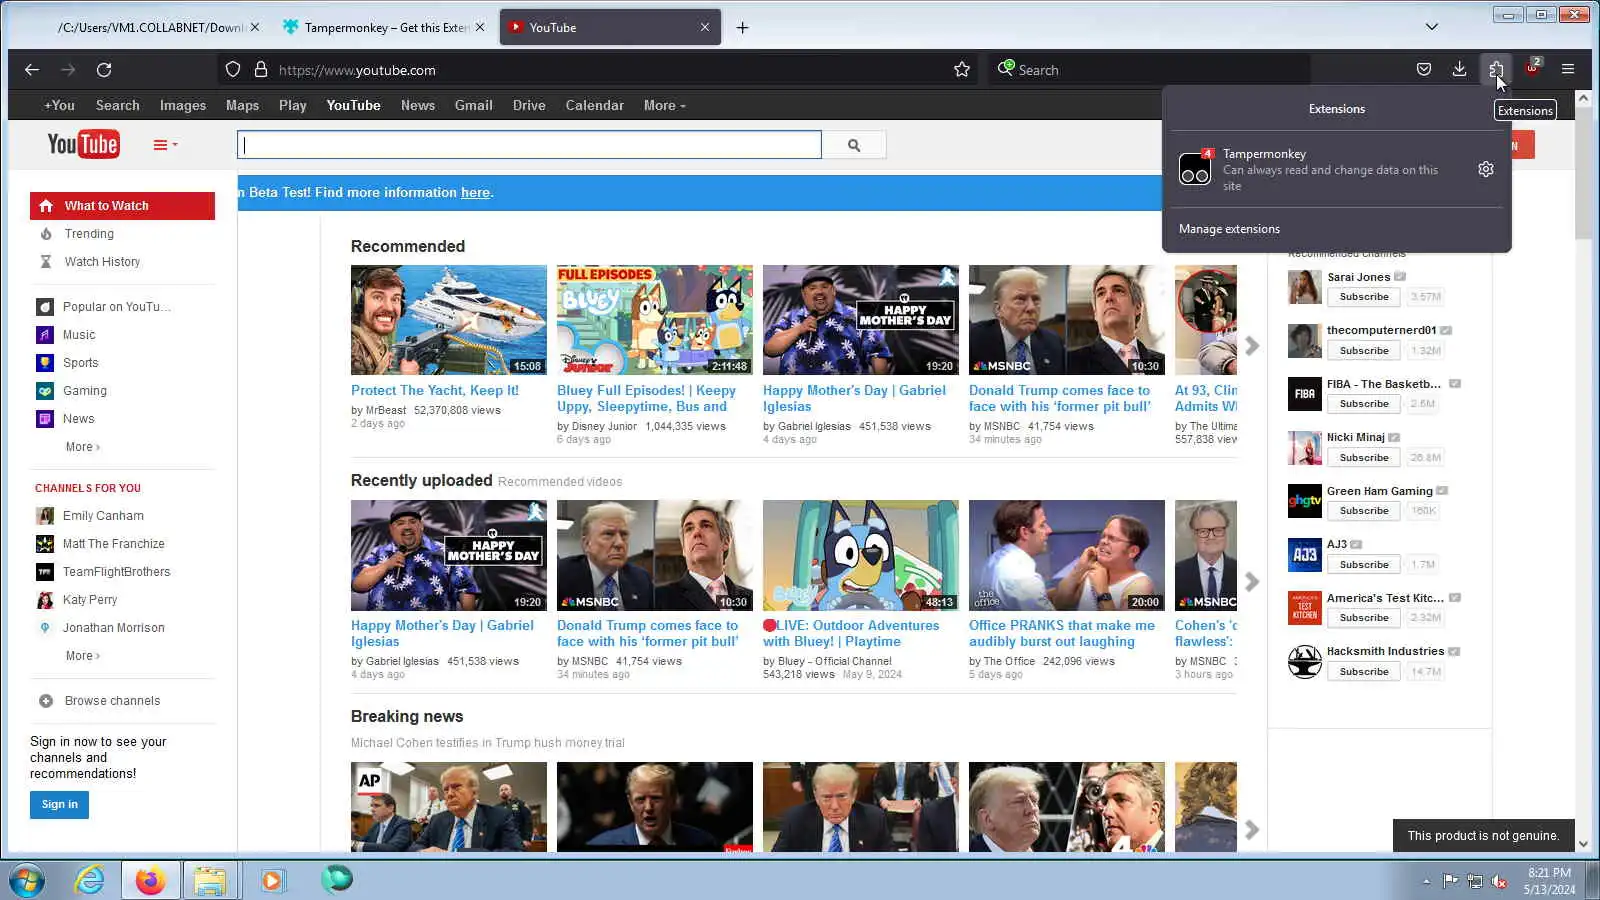Open the media player taskbar icon

coord(272,880)
